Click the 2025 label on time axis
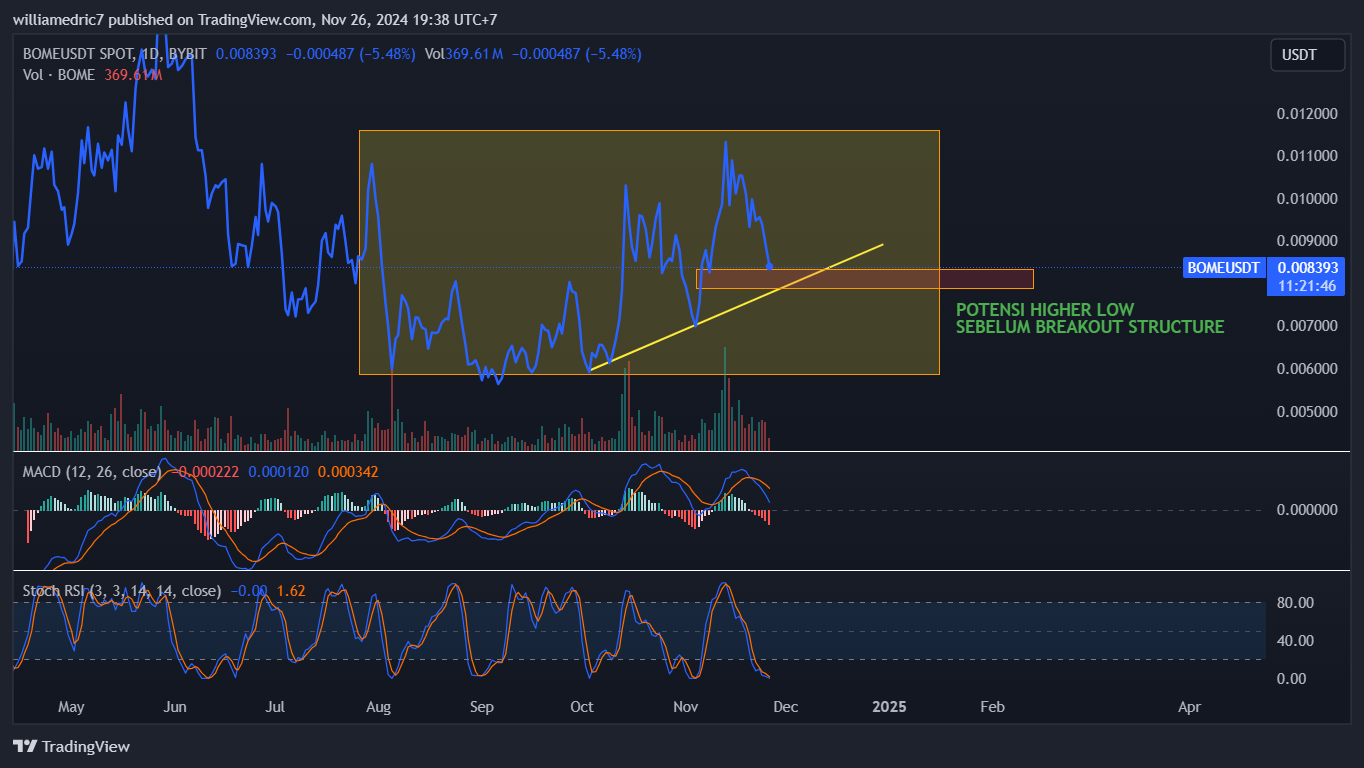 click(889, 707)
